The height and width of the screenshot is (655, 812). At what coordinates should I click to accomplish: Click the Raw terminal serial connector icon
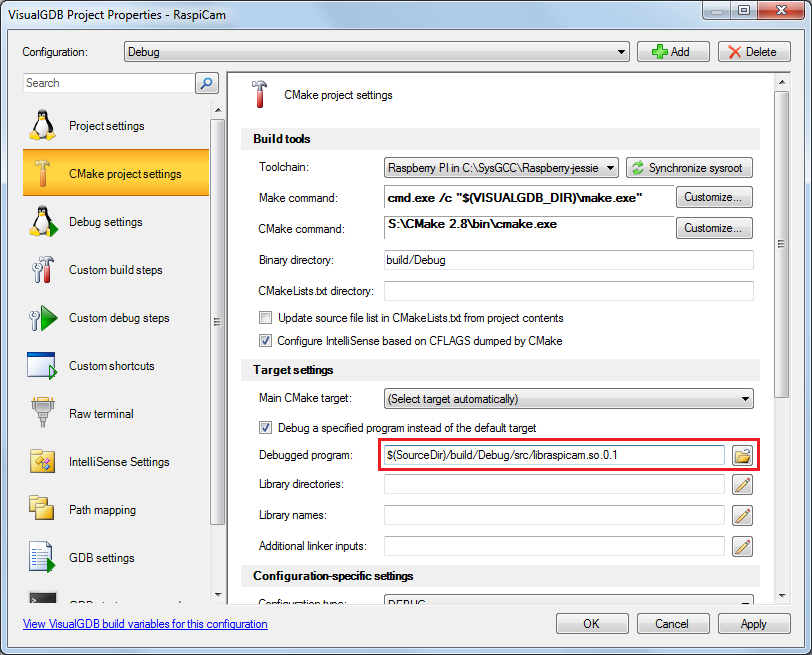[x=42, y=412]
